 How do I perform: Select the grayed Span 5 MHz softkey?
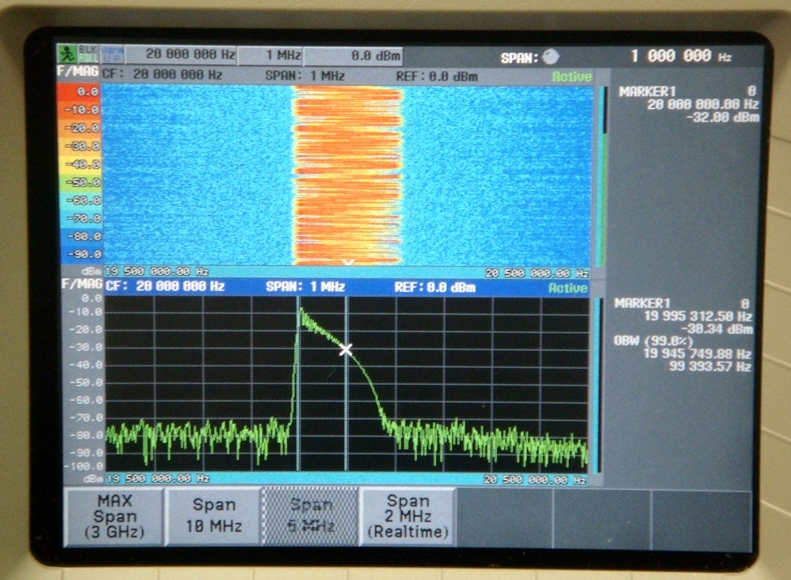click(x=311, y=515)
